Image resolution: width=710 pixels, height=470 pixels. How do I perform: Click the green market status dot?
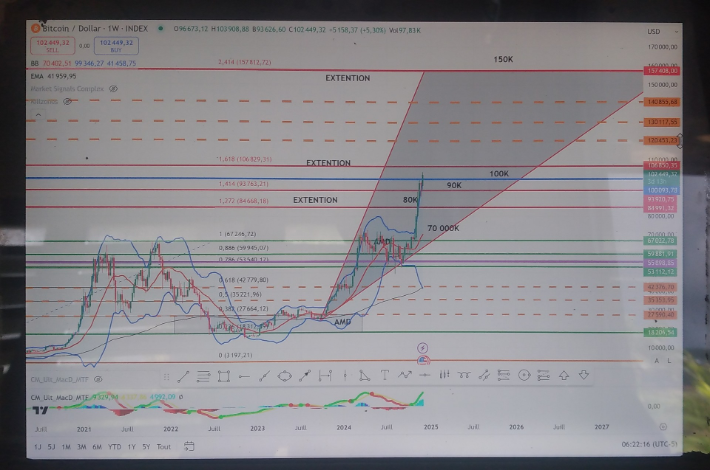pyautogui.click(x=160, y=29)
